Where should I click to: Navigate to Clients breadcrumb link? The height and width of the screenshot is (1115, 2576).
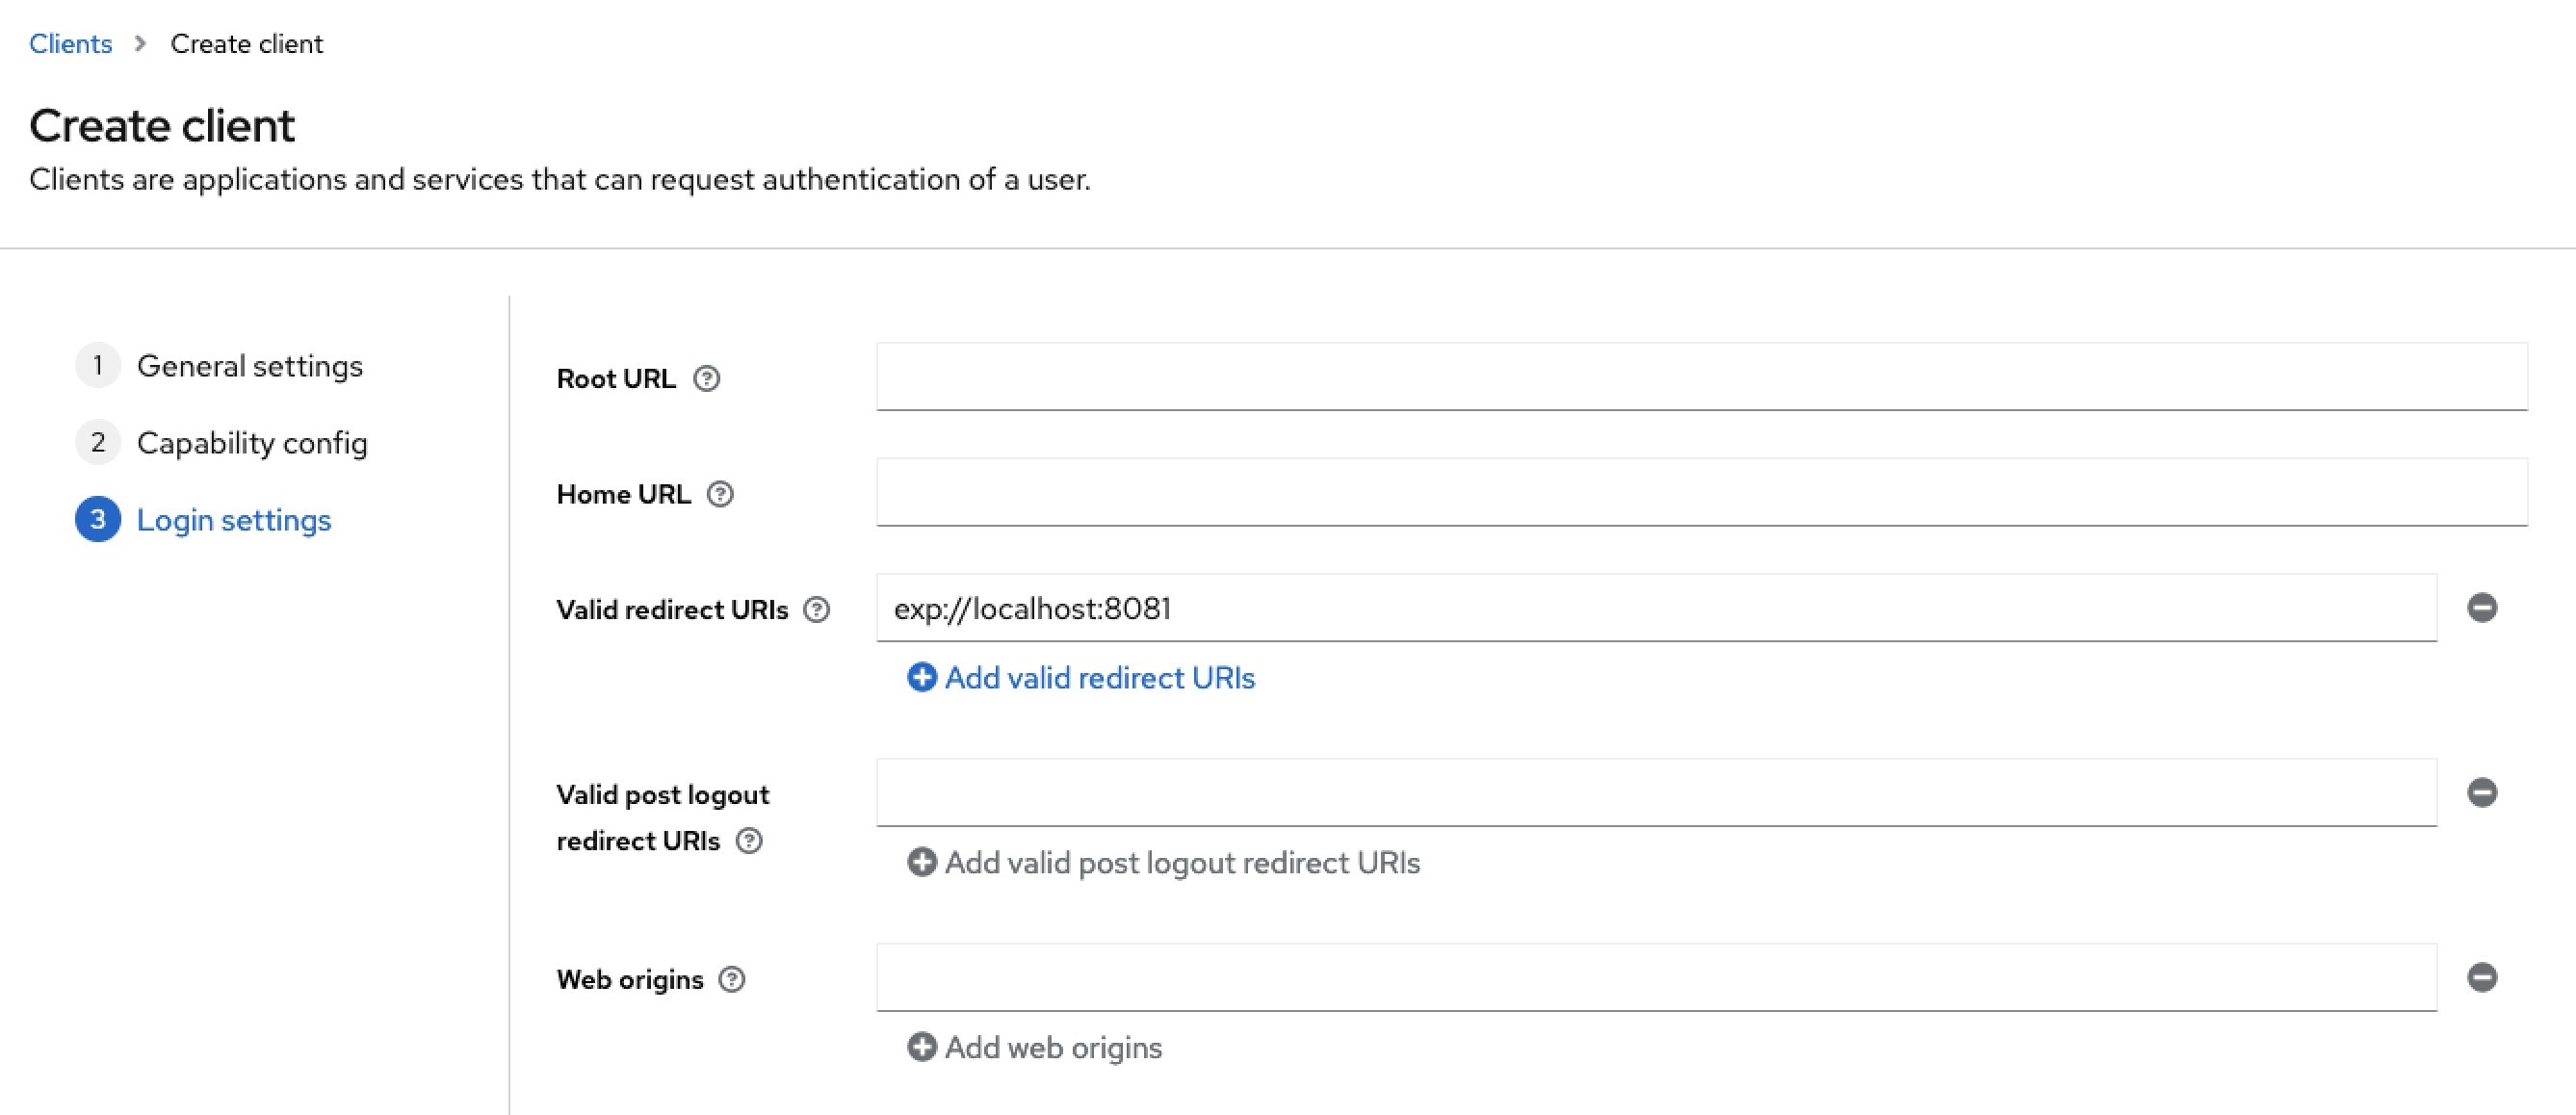[71, 44]
